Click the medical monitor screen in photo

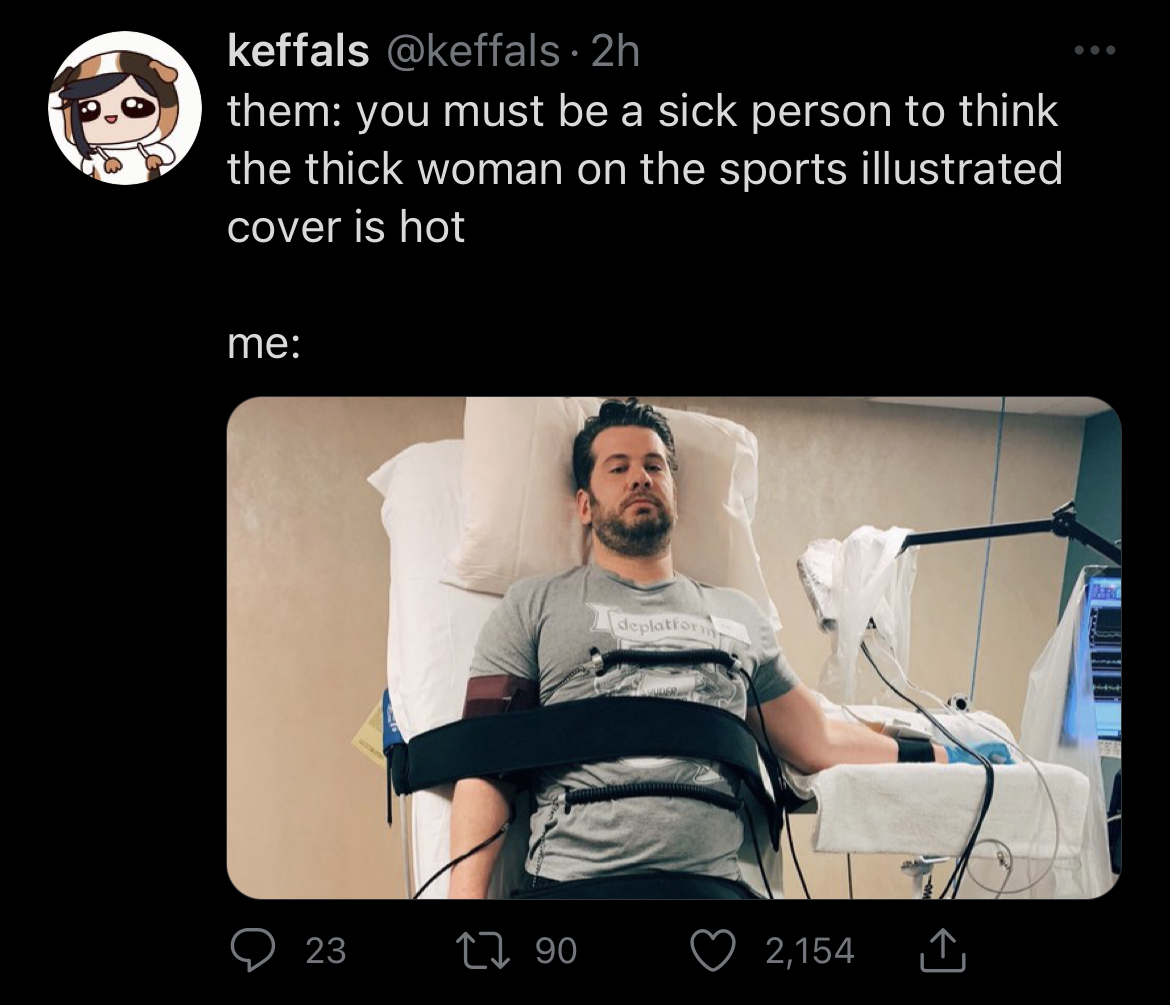1104,657
